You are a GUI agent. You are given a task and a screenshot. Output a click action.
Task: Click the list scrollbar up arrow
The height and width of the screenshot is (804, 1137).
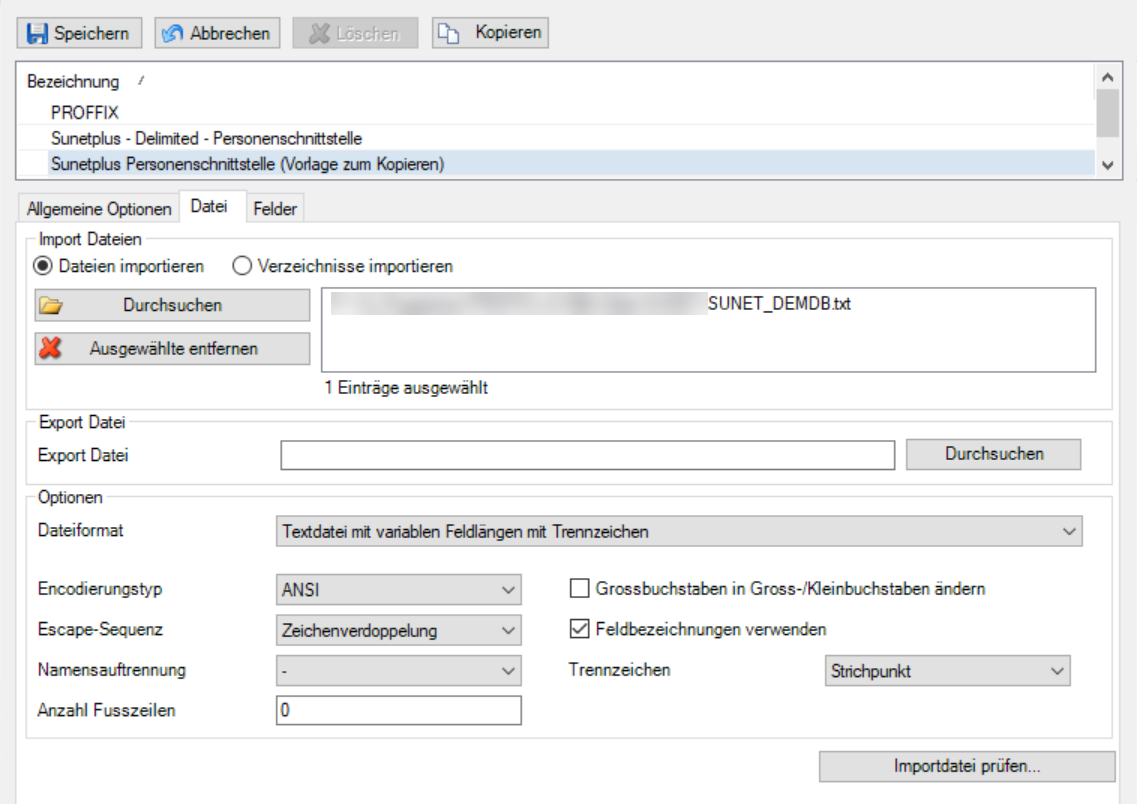tap(1107, 77)
